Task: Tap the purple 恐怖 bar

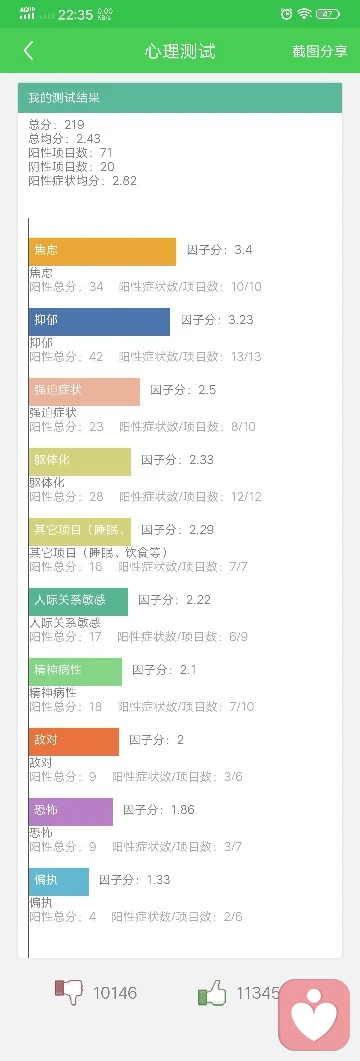Action: point(71,811)
